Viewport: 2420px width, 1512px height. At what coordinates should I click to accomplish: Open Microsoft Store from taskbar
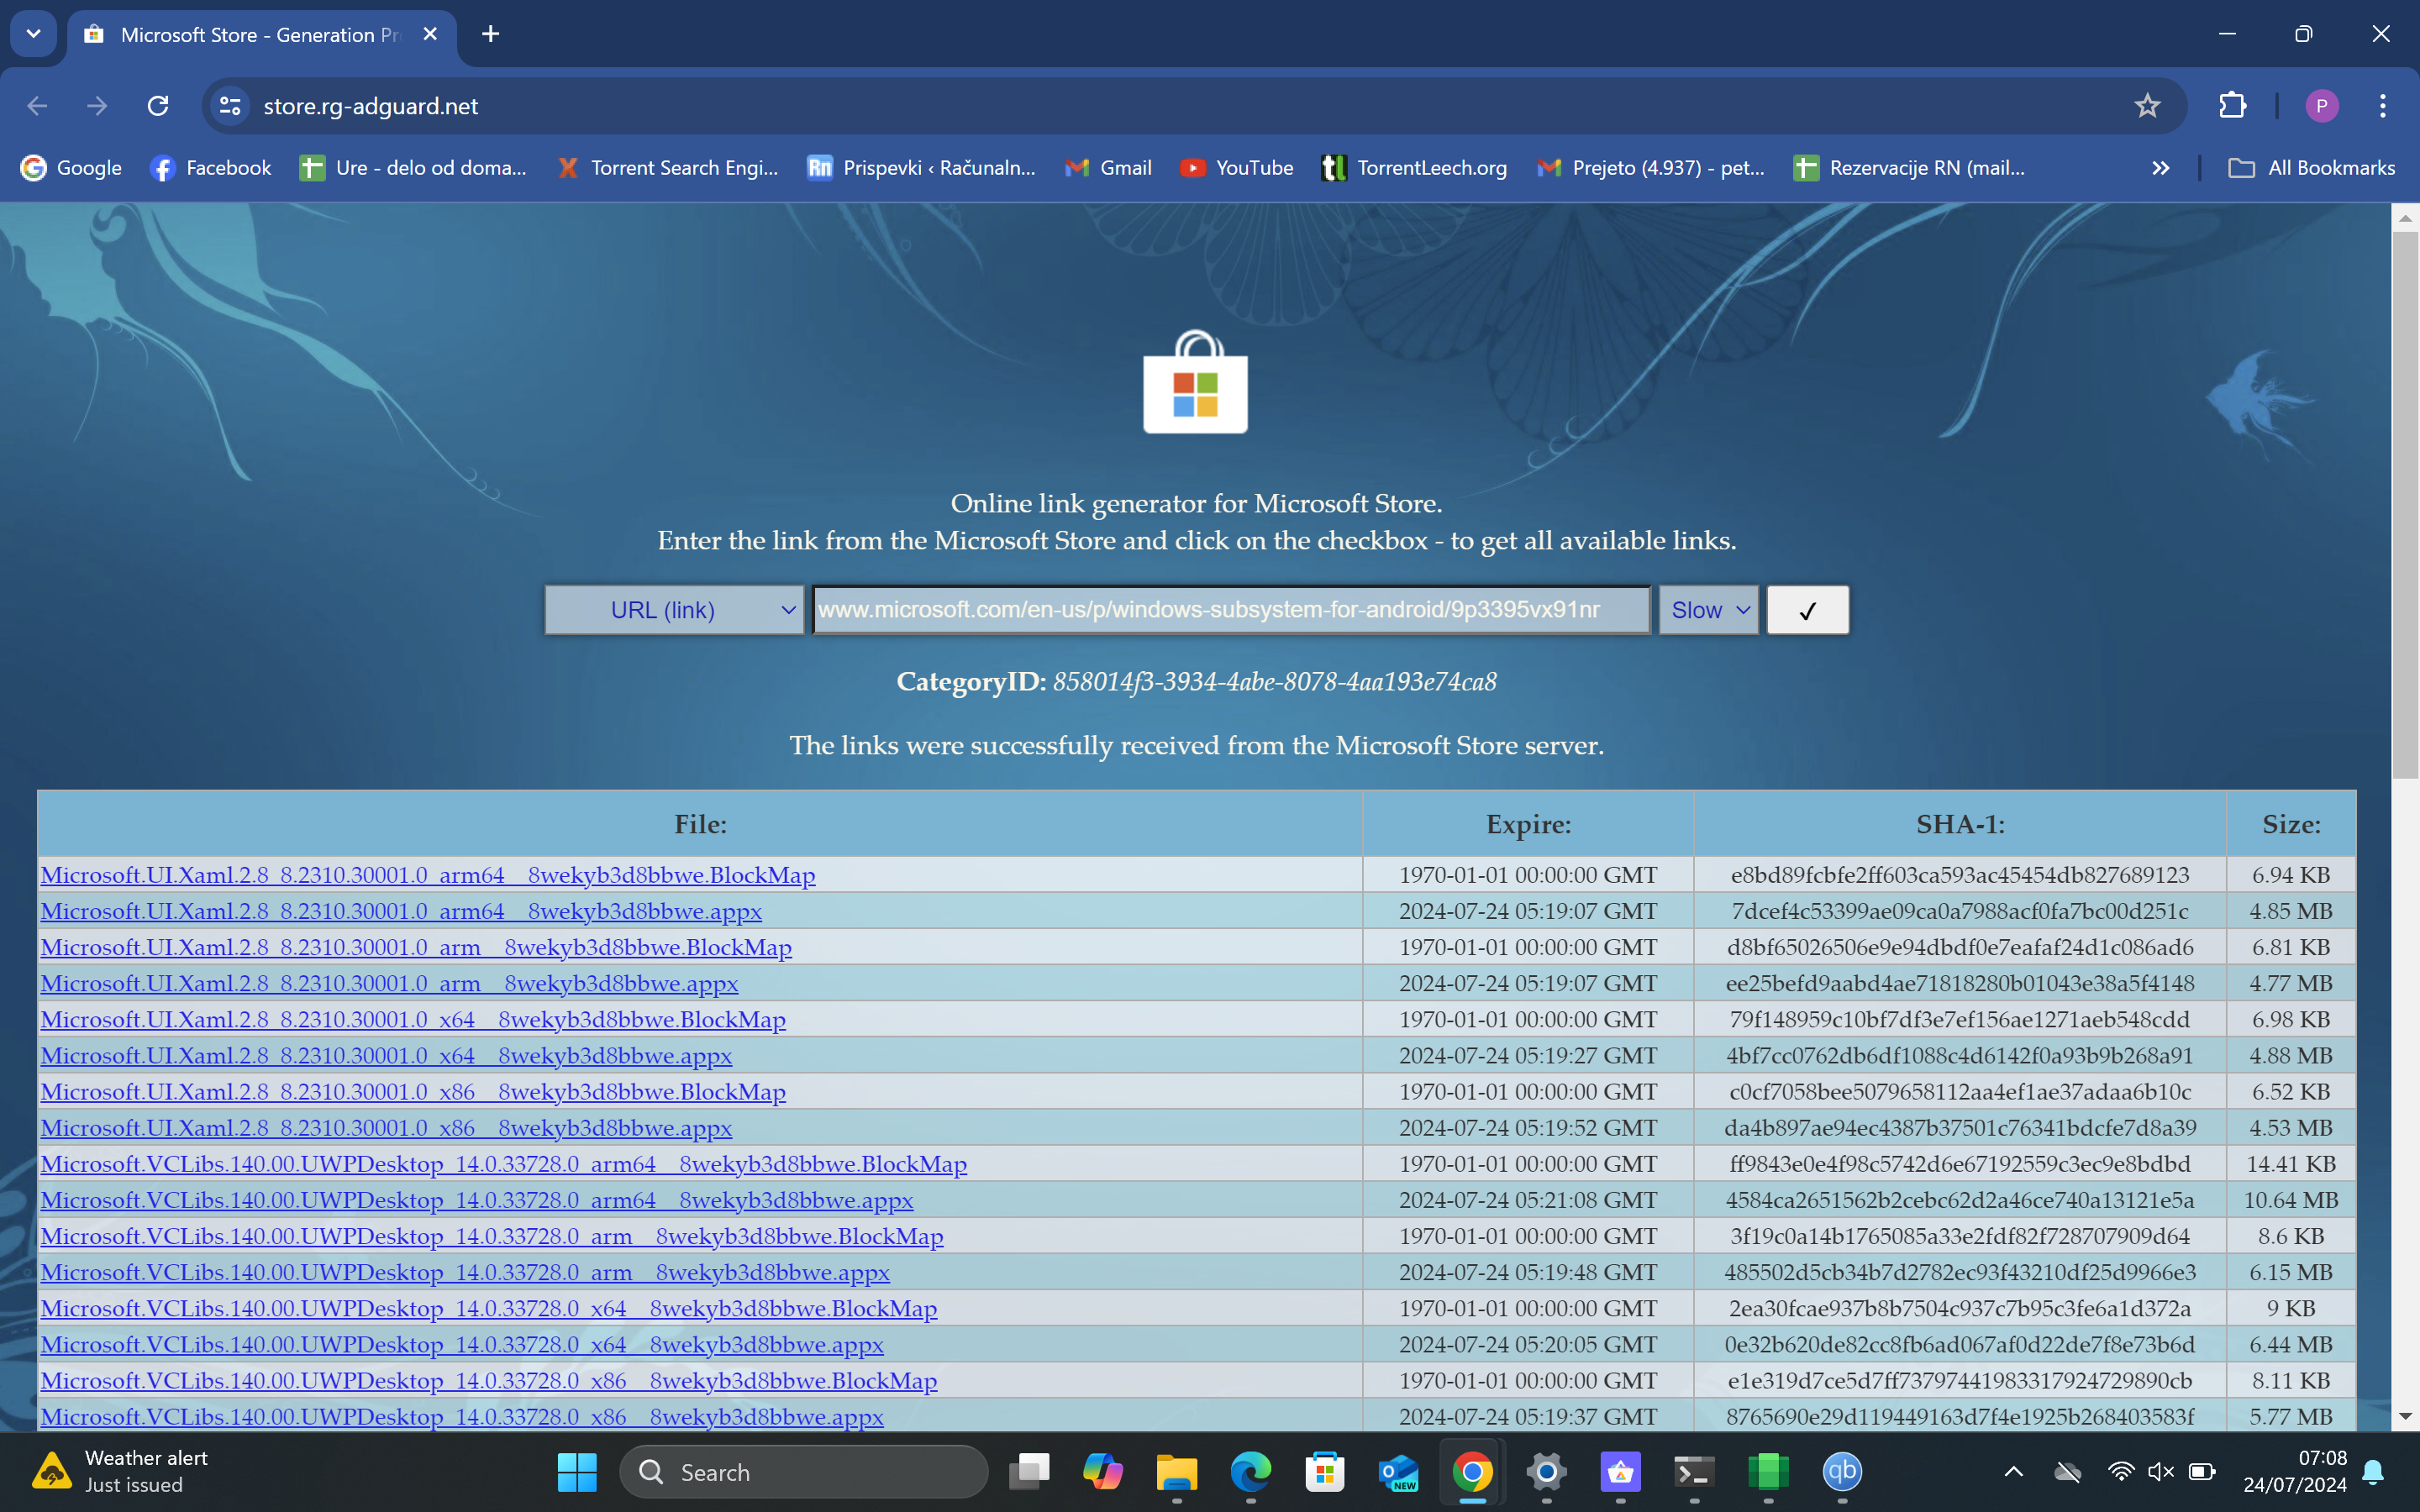1325,1472
